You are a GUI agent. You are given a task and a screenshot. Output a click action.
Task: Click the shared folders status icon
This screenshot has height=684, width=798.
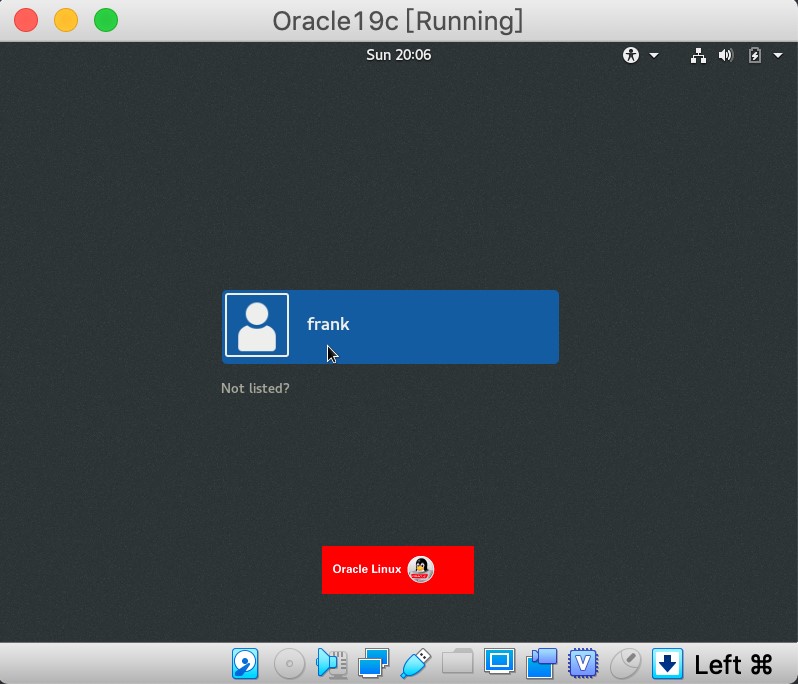point(457,661)
